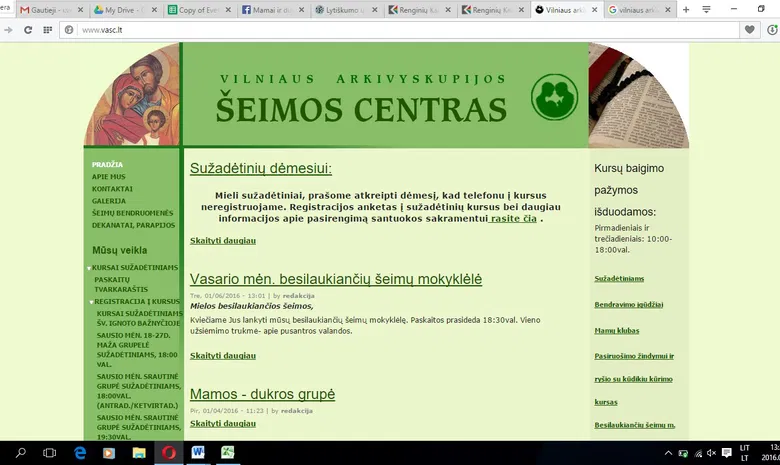This screenshot has width=780, height=465.
Task: Click Skaityti daugiau under Mamos - dukros
Action: [x=223, y=424]
